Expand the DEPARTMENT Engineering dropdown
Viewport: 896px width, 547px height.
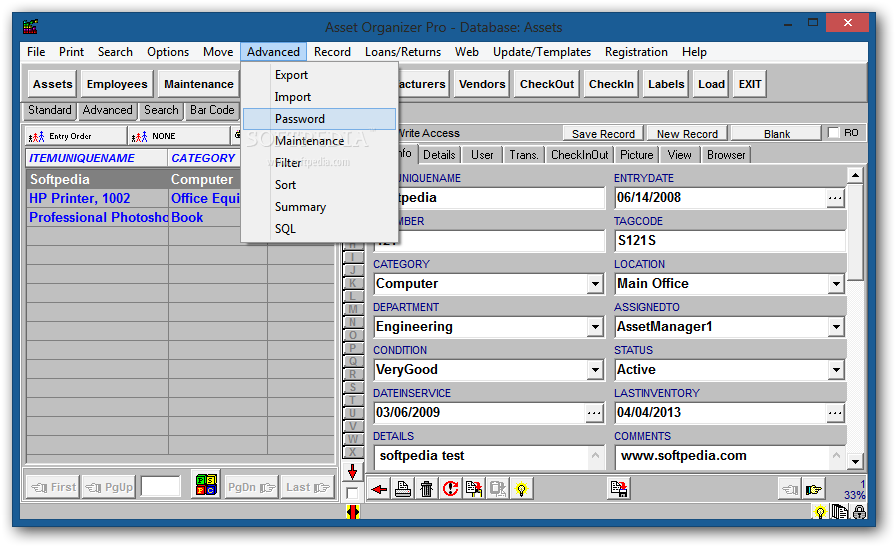pos(595,327)
